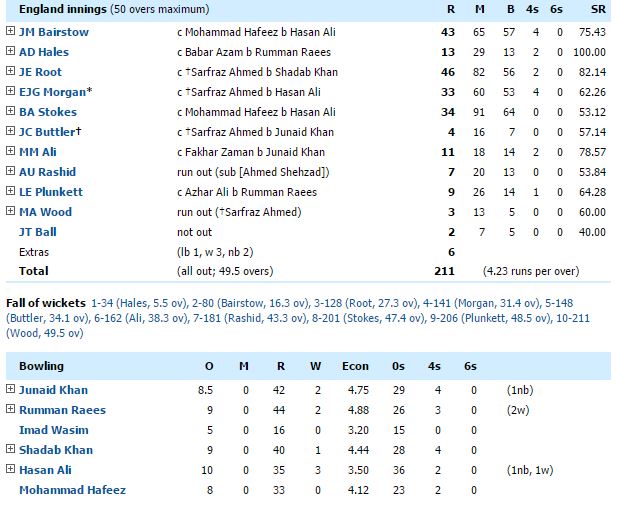Click plus icon beside MM Ali
Image resolution: width=618 pixels, height=510 pixels.
point(11,152)
